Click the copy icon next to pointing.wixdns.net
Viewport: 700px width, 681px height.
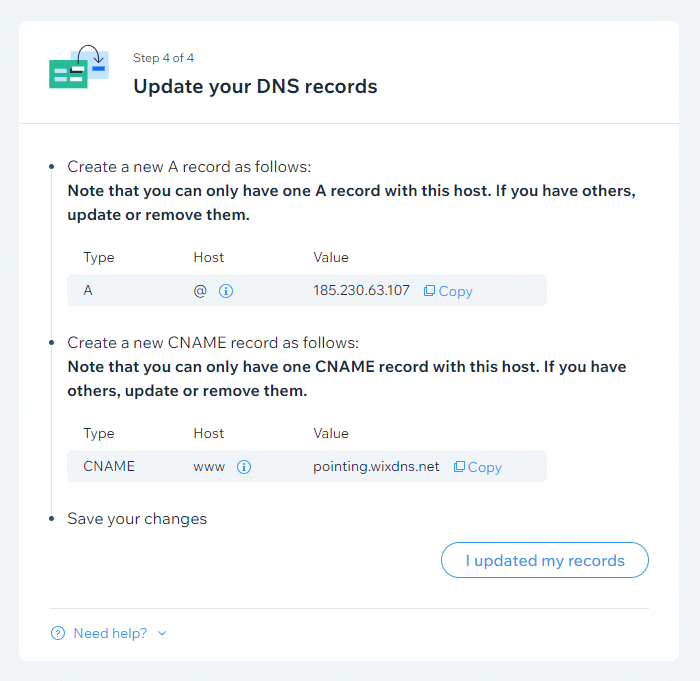click(459, 467)
